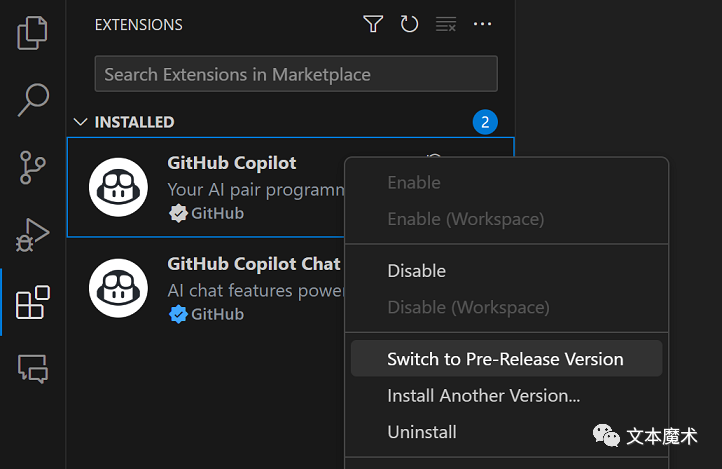Click the Filter Extensions funnel icon
The height and width of the screenshot is (469, 722).
[373, 24]
